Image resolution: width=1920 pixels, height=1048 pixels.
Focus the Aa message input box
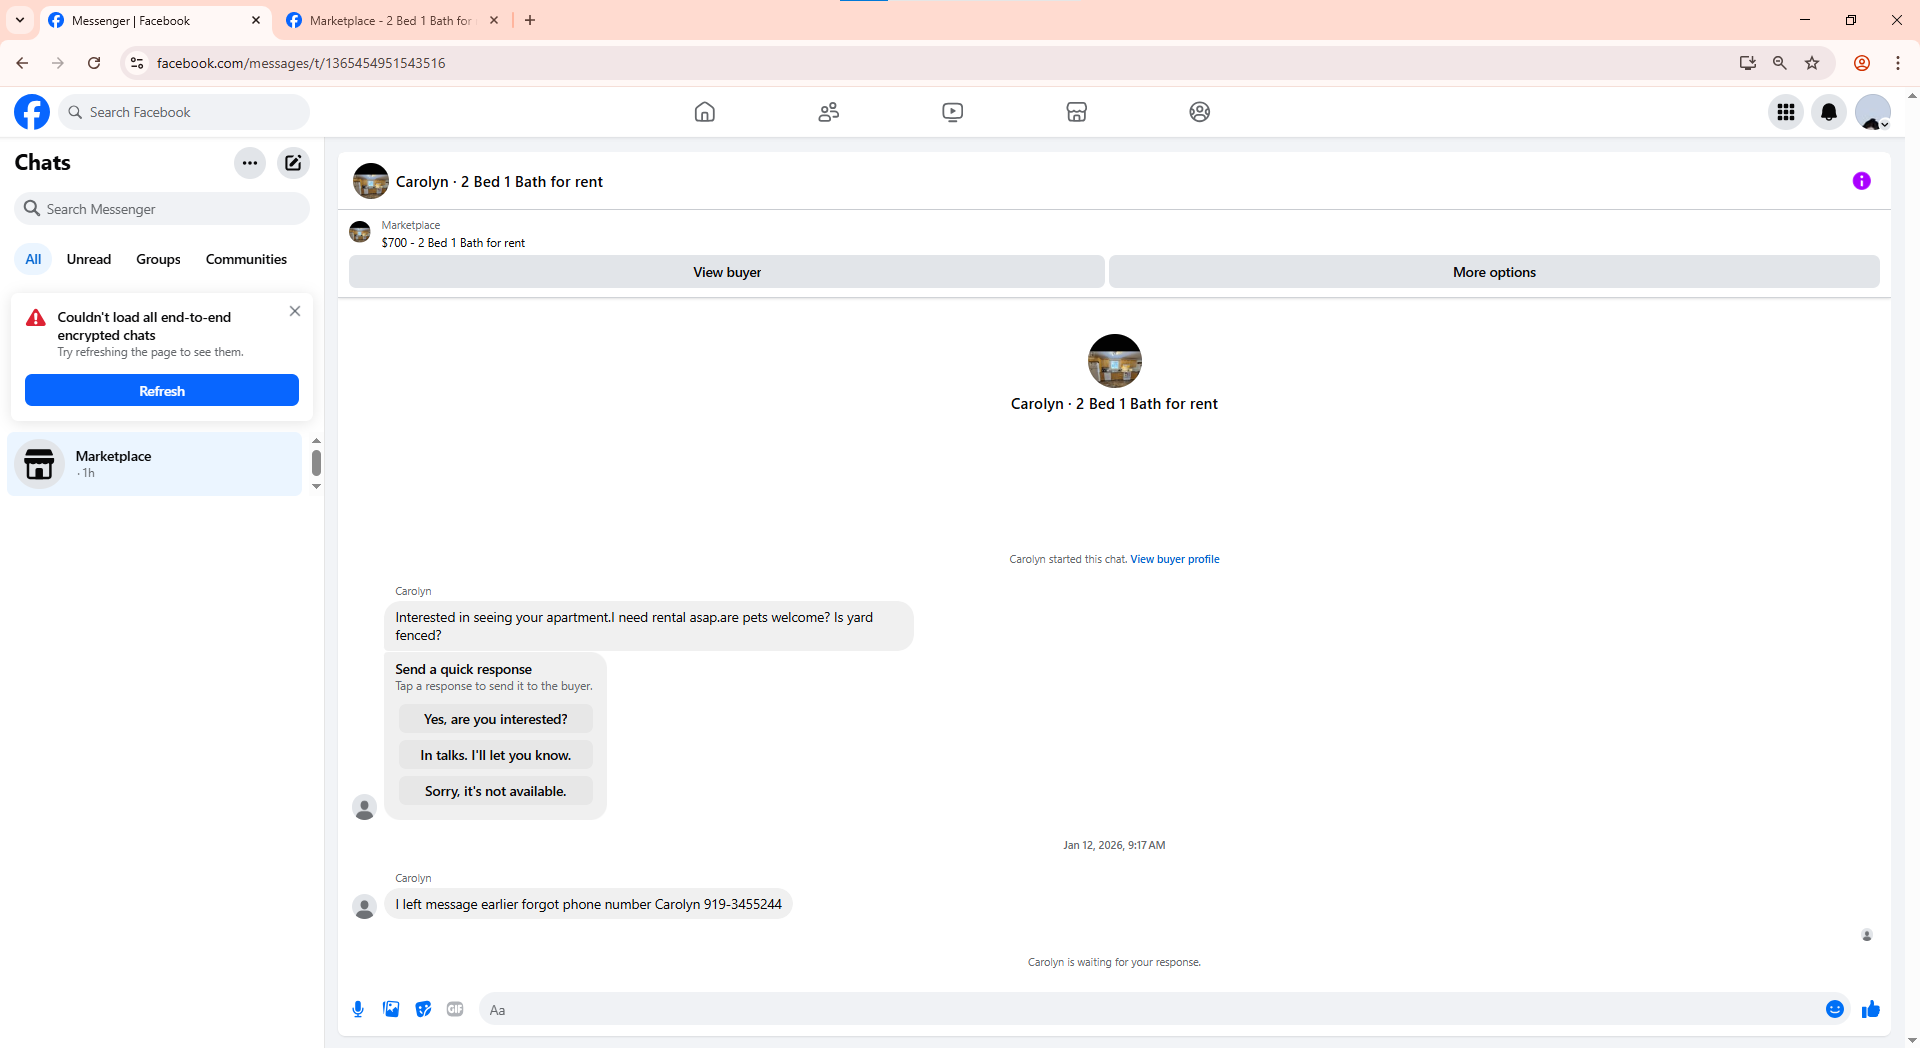click(x=1150, y=1010)
